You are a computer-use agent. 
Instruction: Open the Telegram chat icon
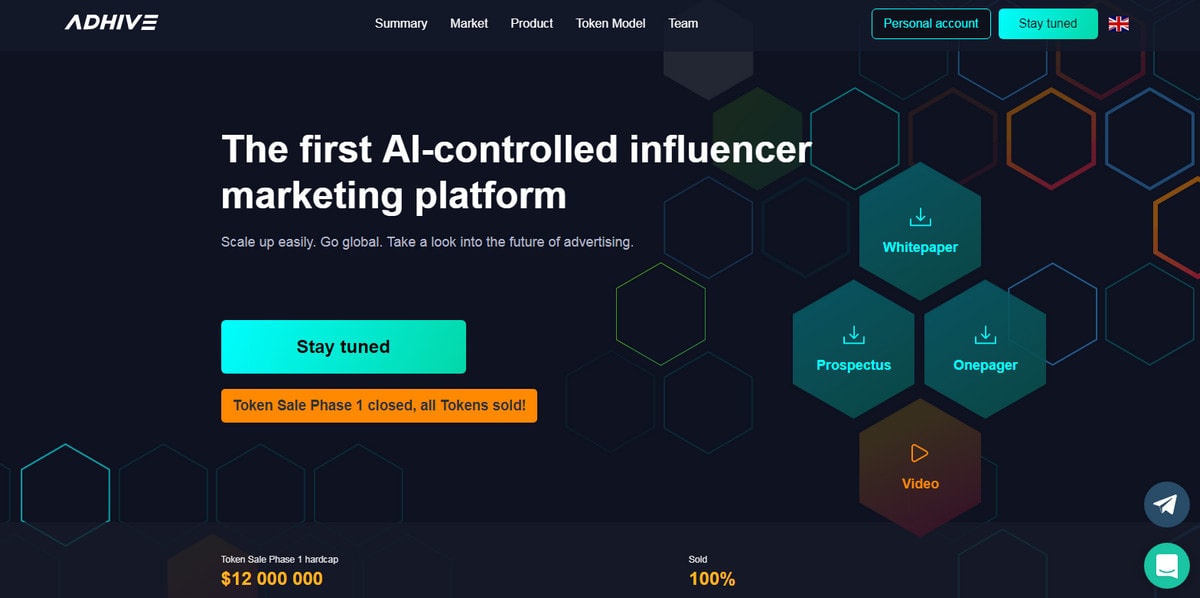[1166, 504]
